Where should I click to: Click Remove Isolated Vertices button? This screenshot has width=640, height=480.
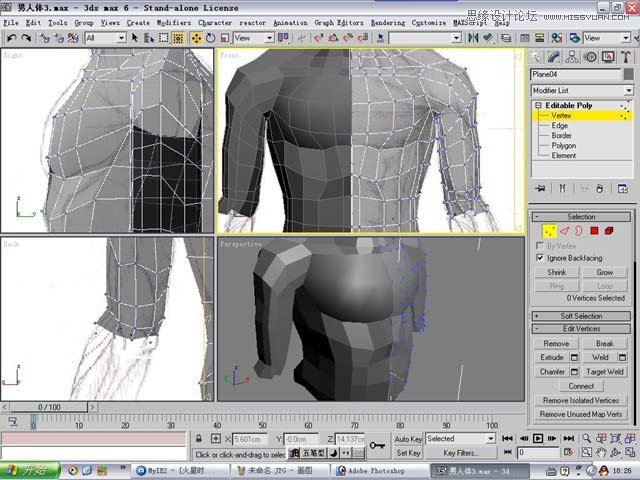click(x=581, y=400)
